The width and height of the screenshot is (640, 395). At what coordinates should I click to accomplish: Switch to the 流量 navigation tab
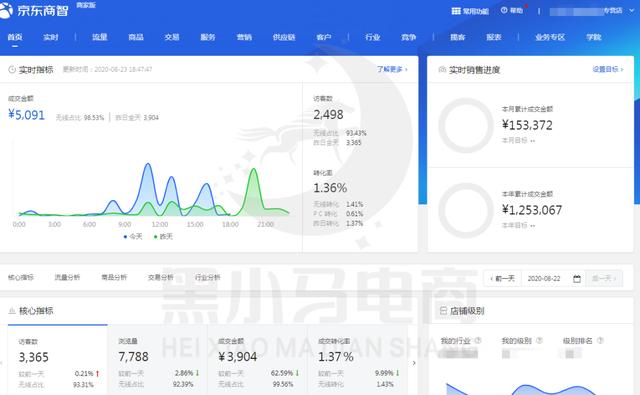pyautogui.click(x=100, y=37)
